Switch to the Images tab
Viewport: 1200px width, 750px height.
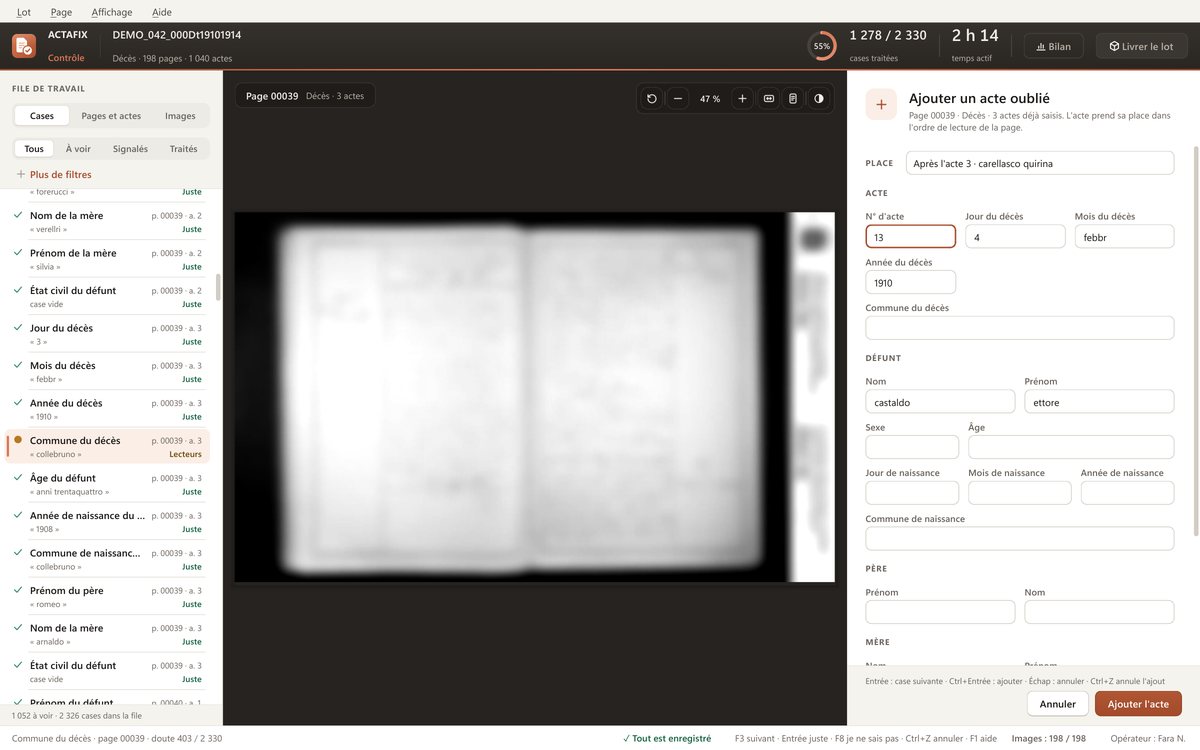(180, 116)
